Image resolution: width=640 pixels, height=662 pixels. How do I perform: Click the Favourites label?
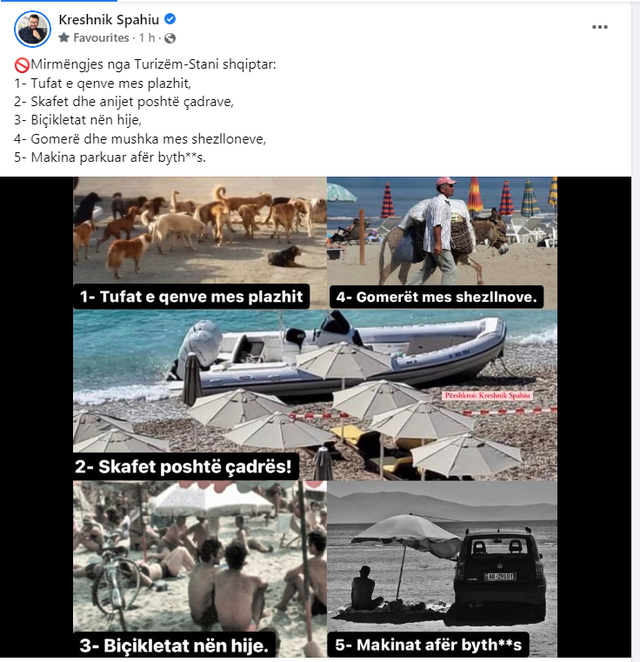(101, 38)
